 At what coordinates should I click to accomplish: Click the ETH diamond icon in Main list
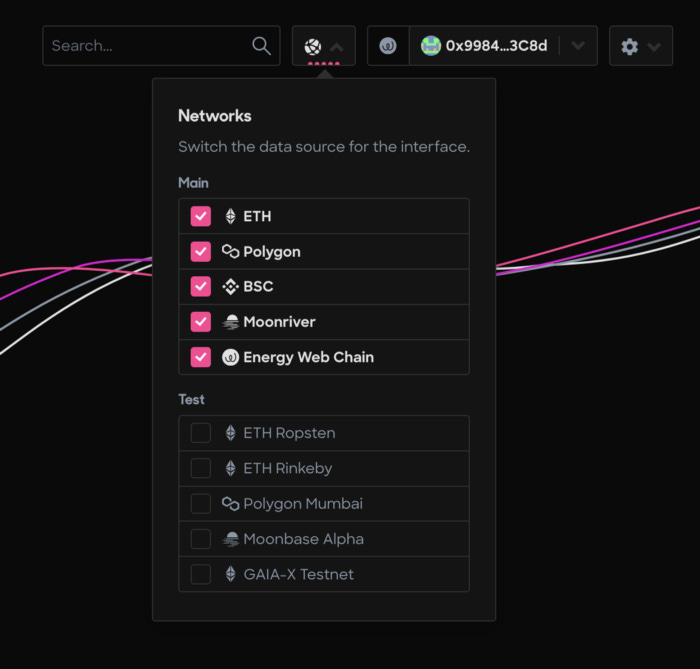click(230, 216)
